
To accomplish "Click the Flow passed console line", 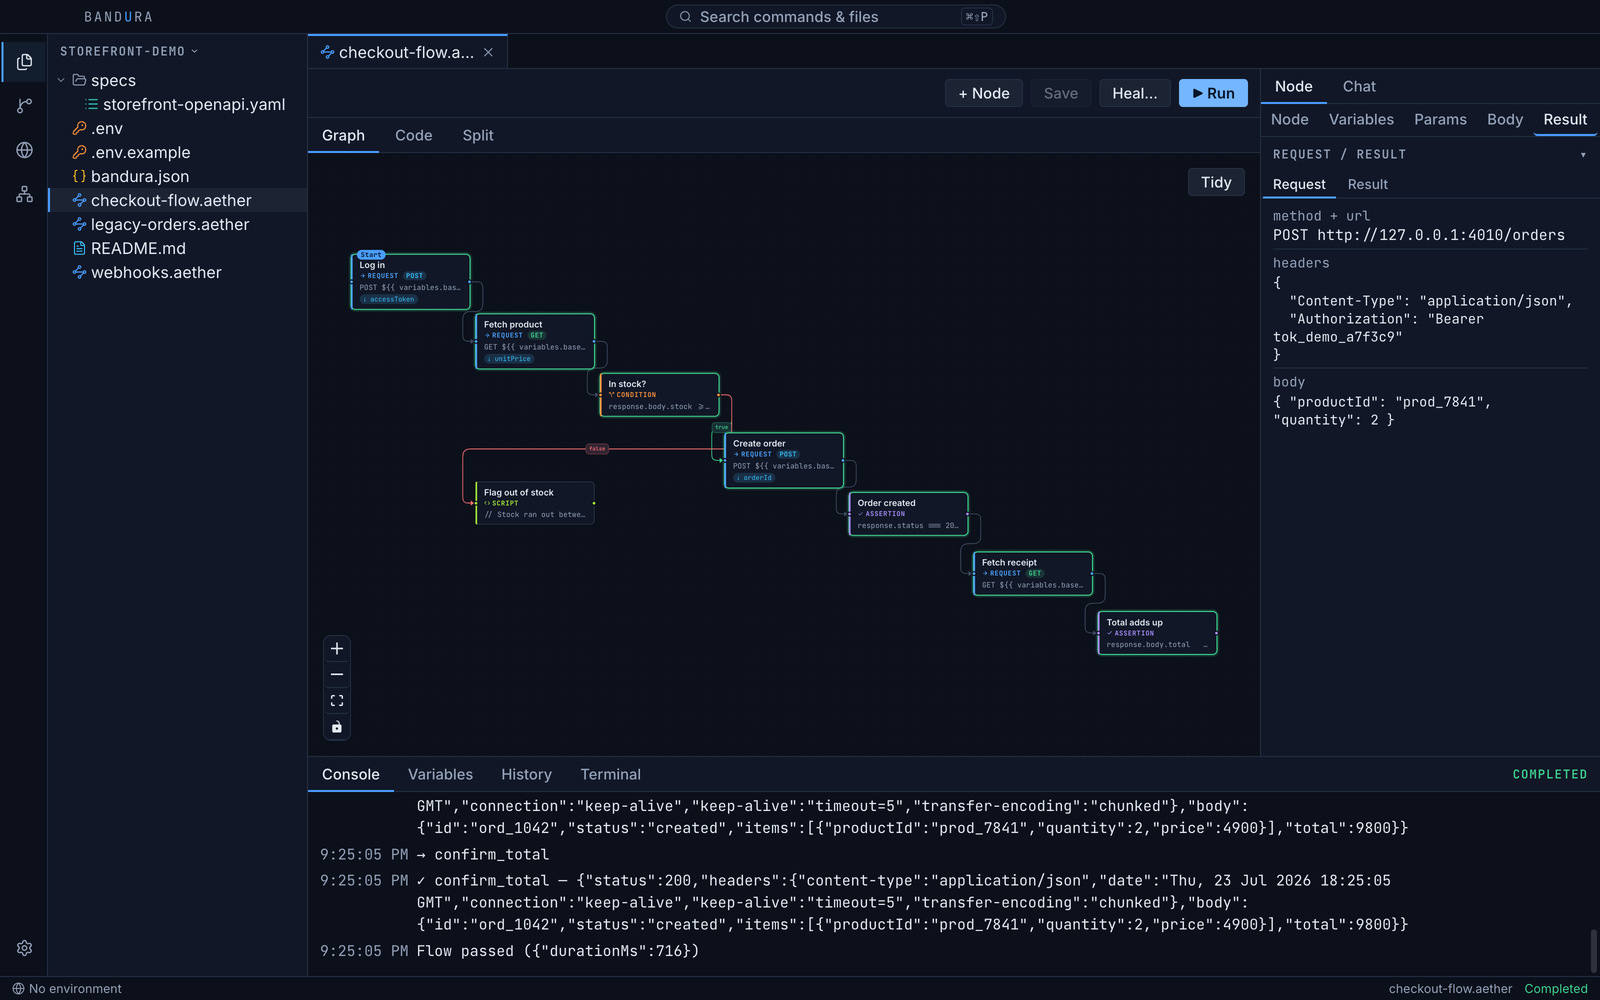I will tap(558, 951).
